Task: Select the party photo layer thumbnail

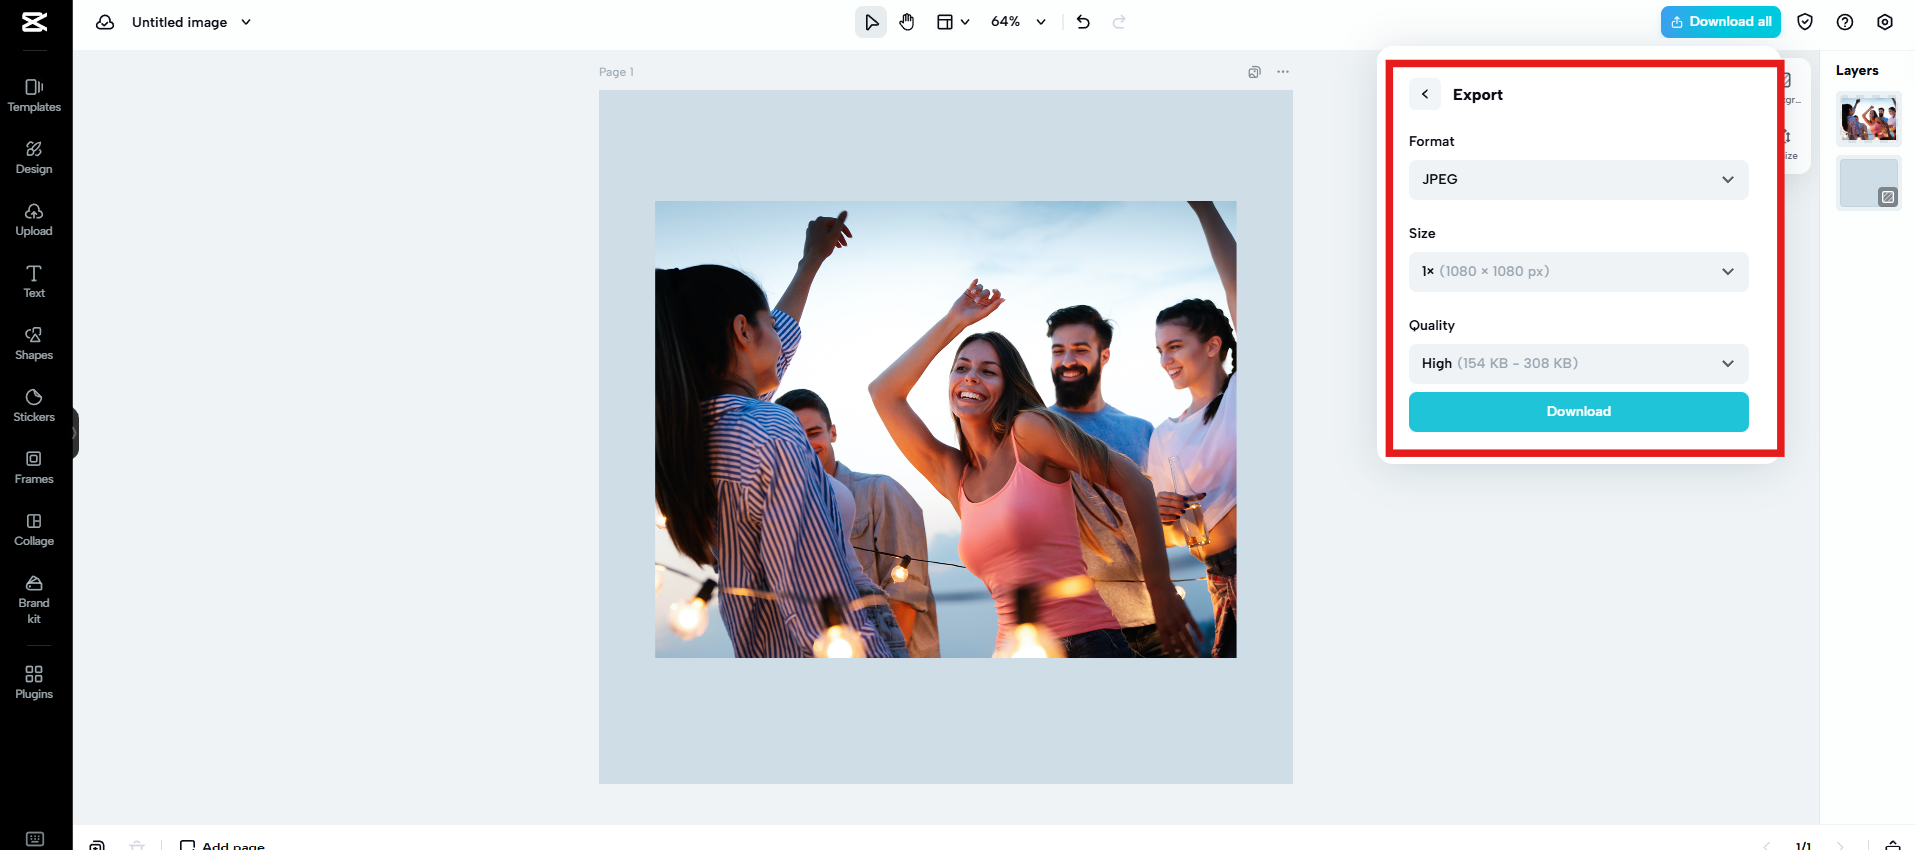Action: [x=1868, y=120]
